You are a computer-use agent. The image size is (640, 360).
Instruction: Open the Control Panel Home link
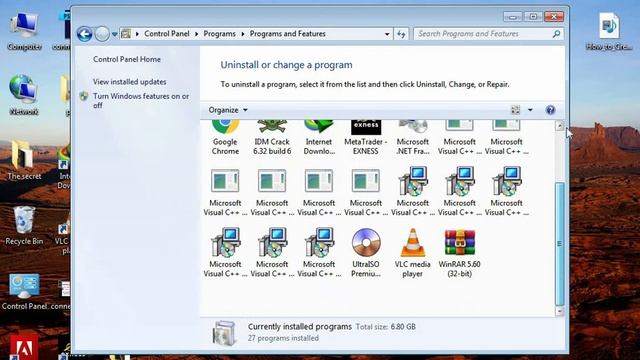[x=127, y=59]
